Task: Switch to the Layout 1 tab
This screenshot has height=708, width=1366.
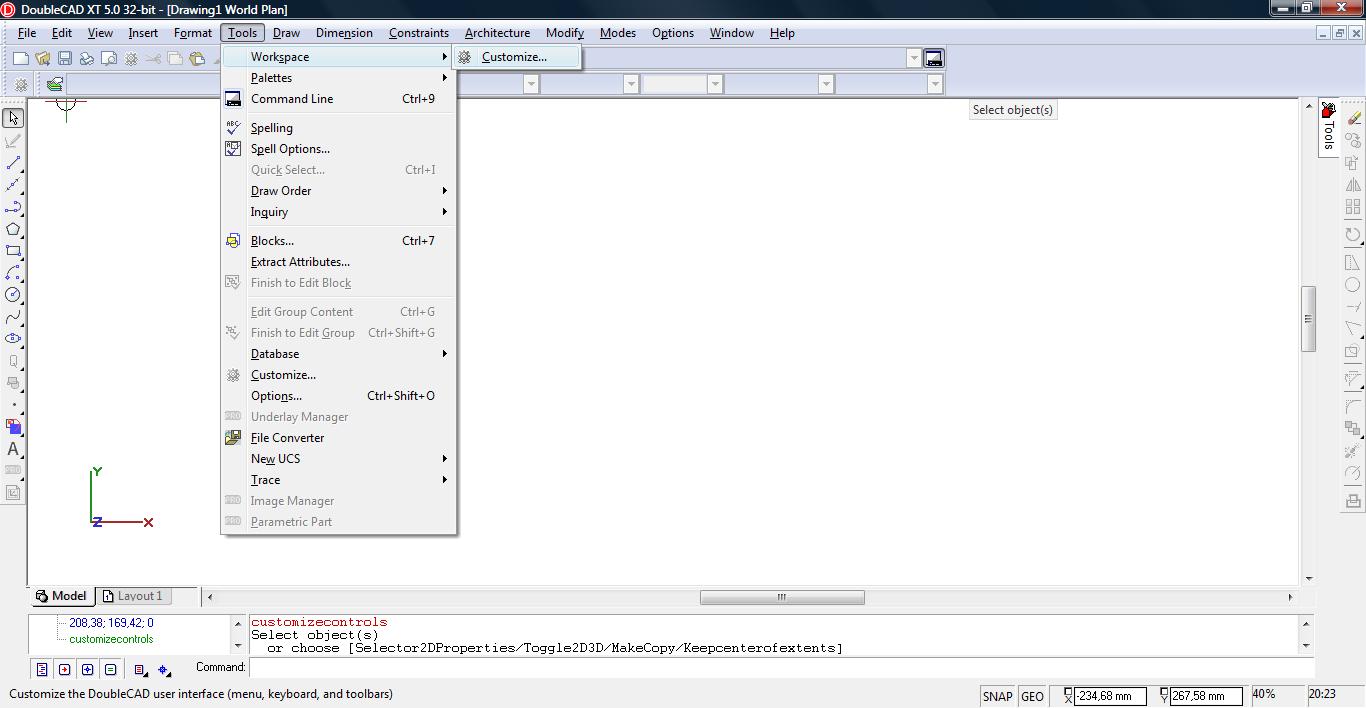Action: tap(138, 596)
